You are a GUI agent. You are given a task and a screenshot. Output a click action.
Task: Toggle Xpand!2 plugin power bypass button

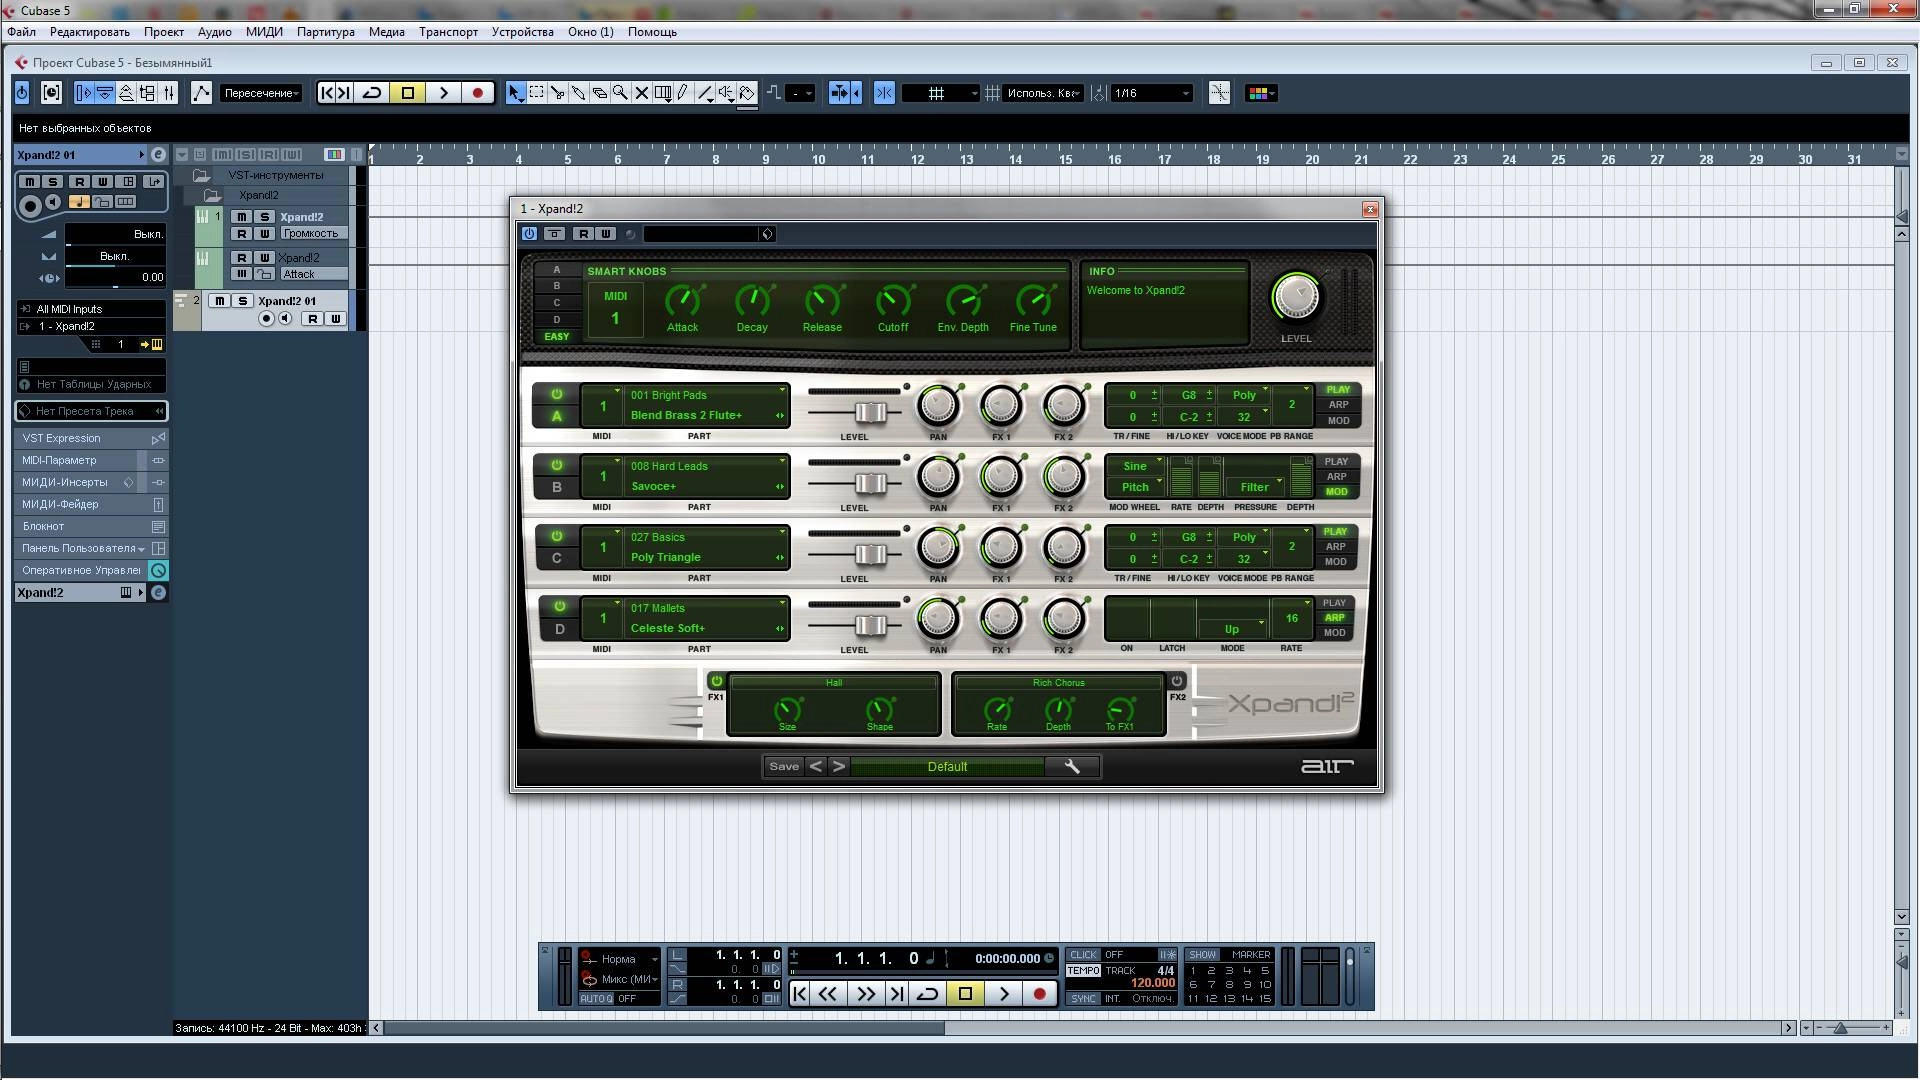click(x=529, y=234)
